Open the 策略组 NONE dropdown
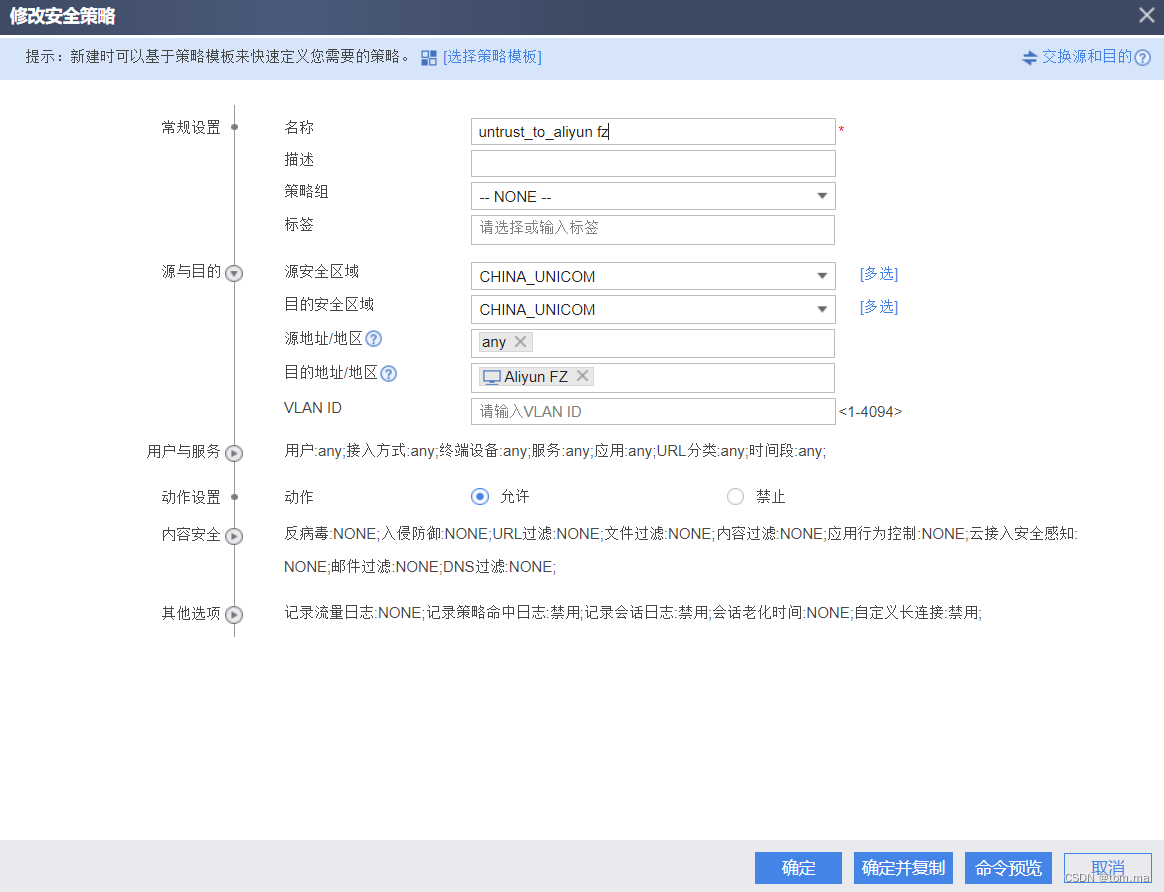The width and height of the screenshot is (1164, 892). [653, 196]
